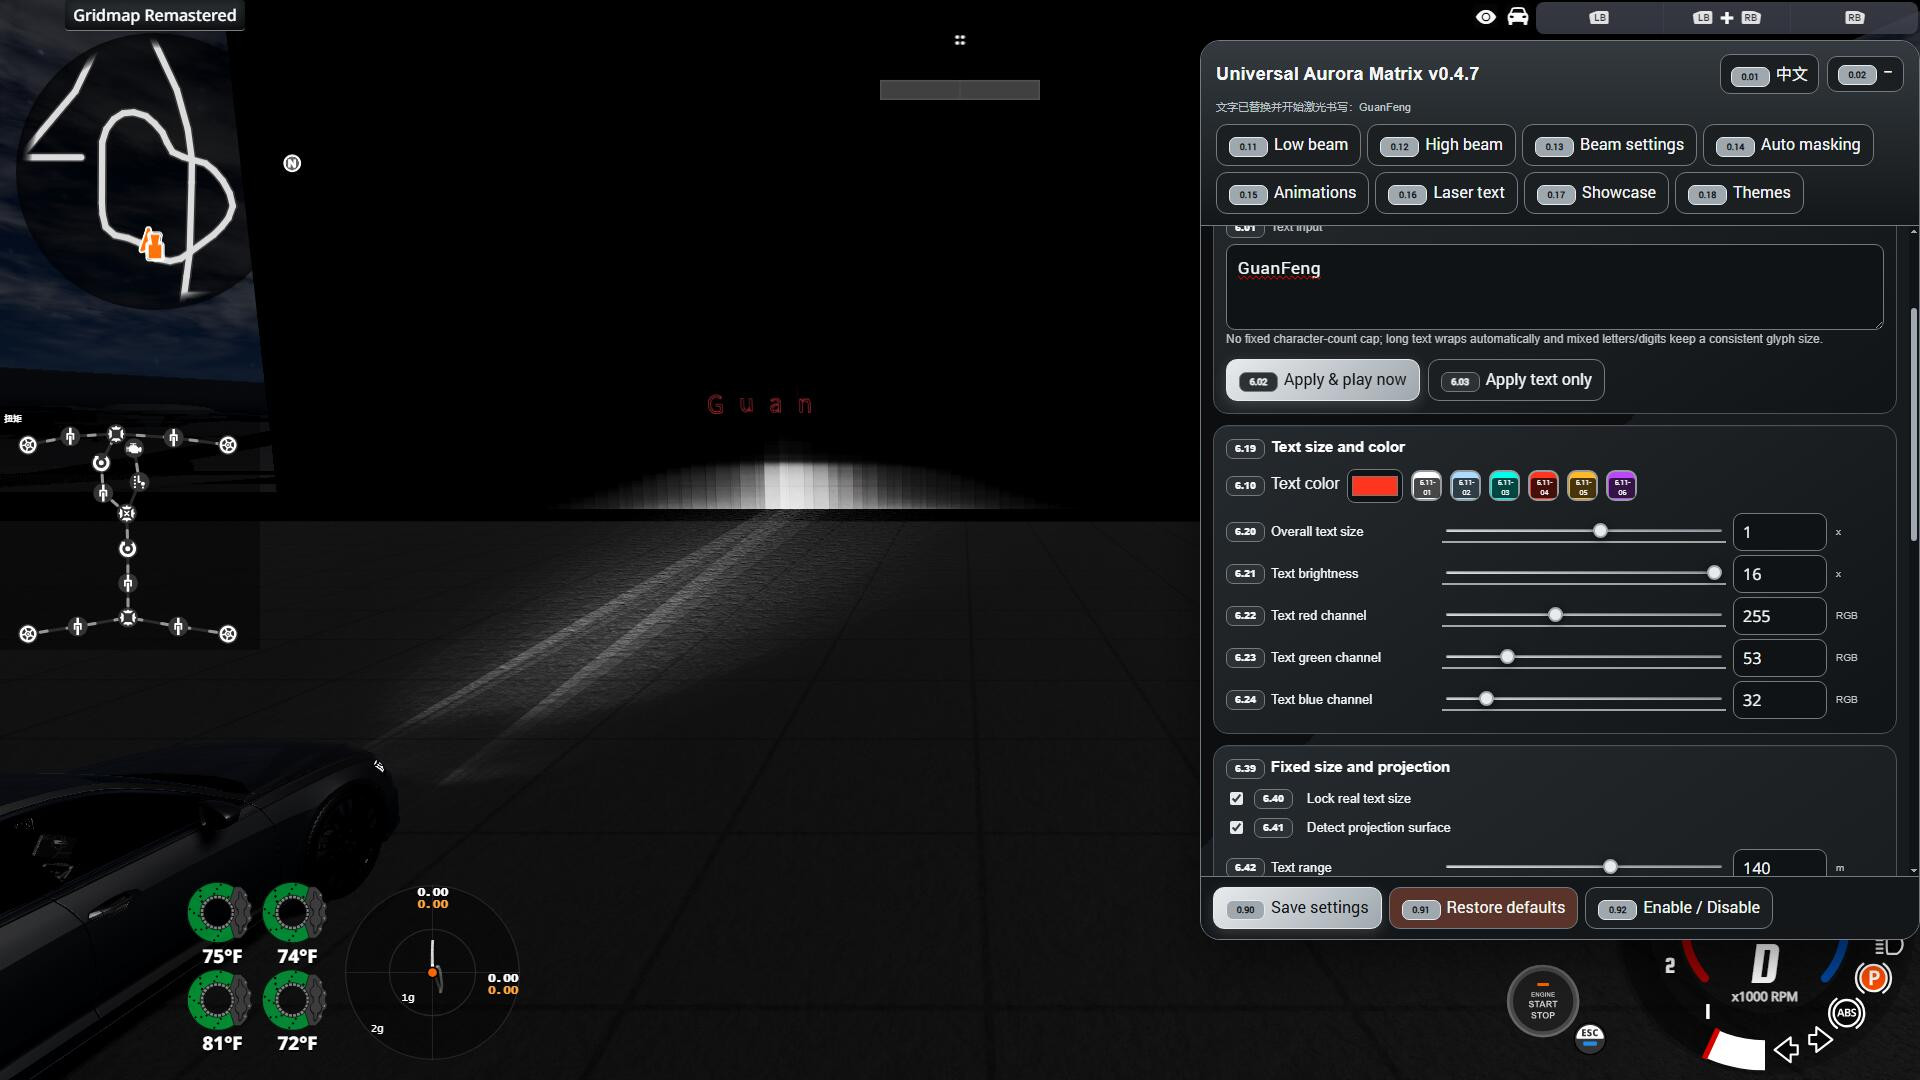Click the Text blue channel slider handle
Image resolution: width=1920 pixels, height=1080 pixels.
pos(1486,699)
